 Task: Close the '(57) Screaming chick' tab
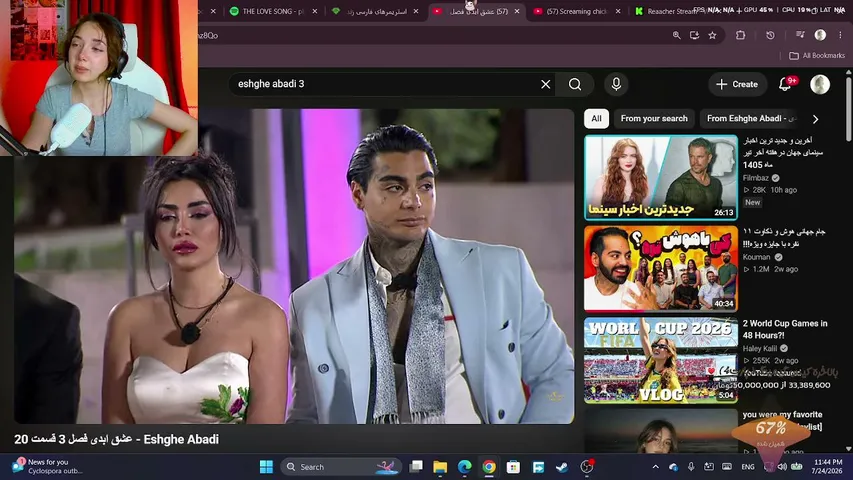[x=617, y=11]
